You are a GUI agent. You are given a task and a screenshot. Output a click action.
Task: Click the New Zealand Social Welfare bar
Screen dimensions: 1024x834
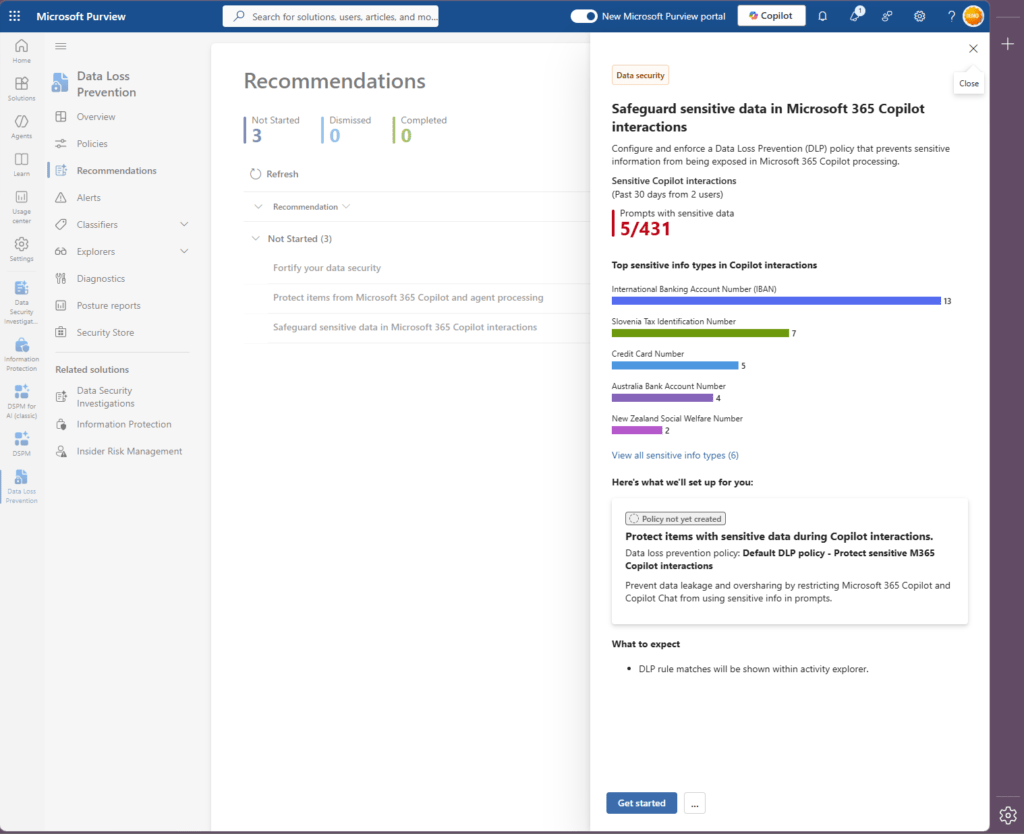[x=637, y=430]
